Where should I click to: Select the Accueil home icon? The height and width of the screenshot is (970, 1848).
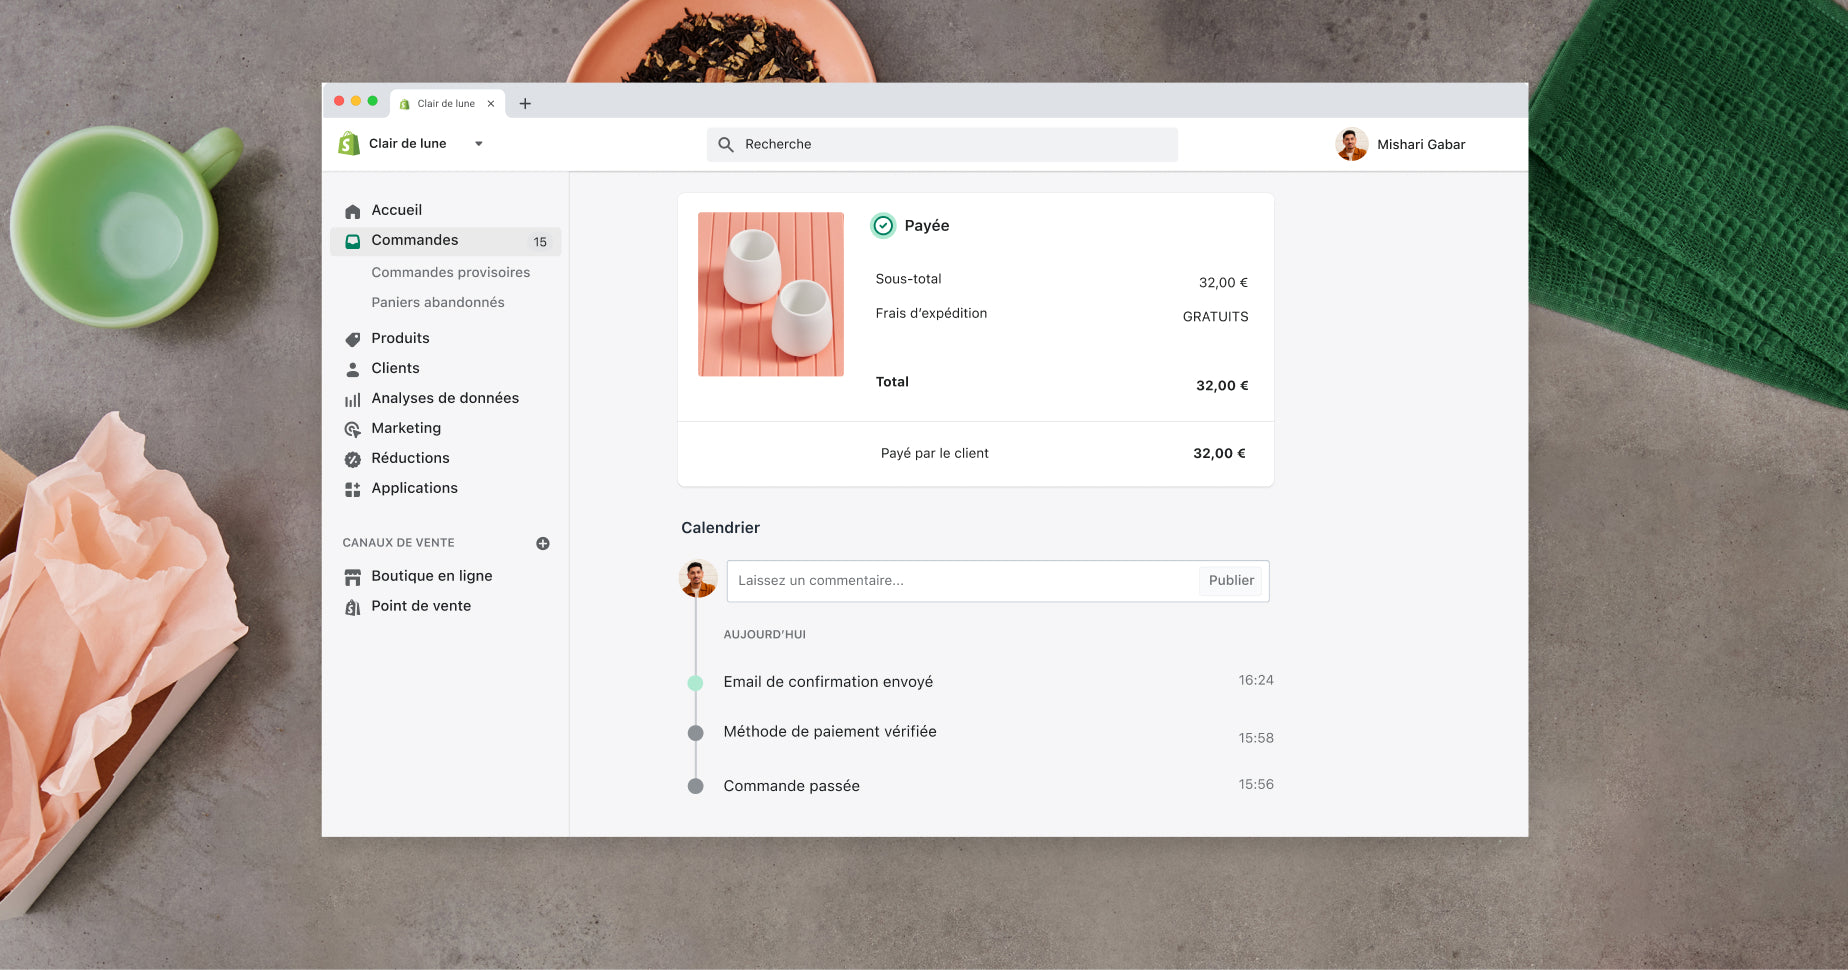352,210
